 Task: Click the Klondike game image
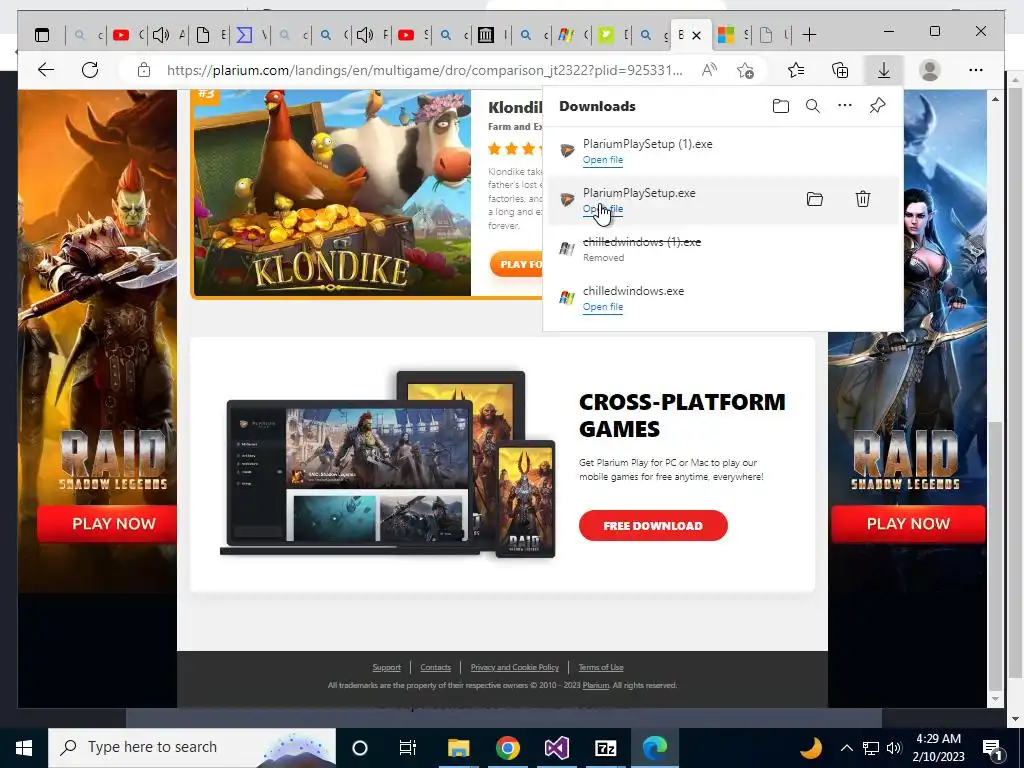click(x=332, y=193)
